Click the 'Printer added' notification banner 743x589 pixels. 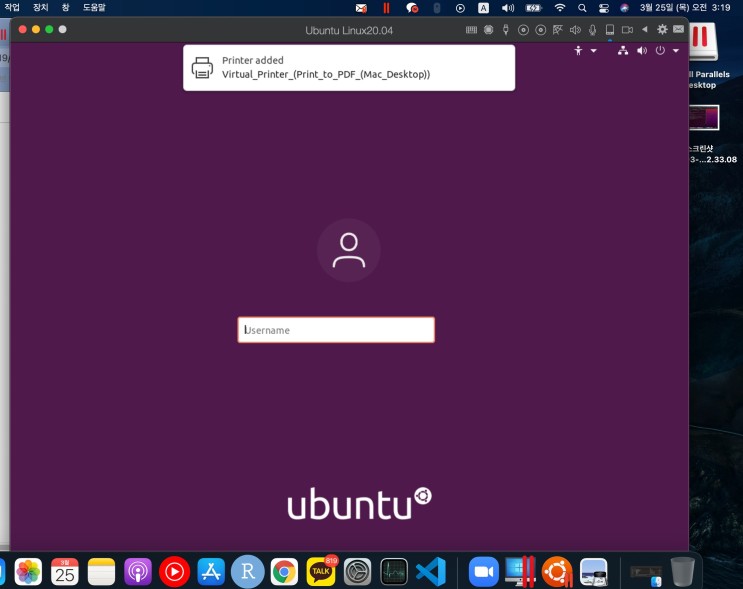tap(349, 68)
